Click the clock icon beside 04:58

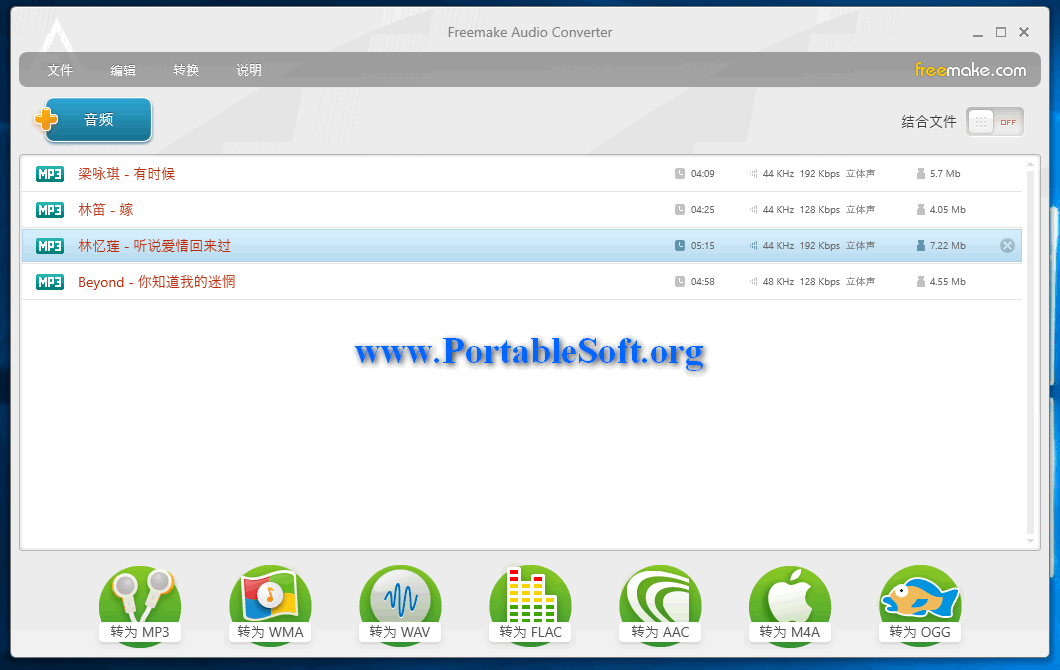click(x=679, y=281)
